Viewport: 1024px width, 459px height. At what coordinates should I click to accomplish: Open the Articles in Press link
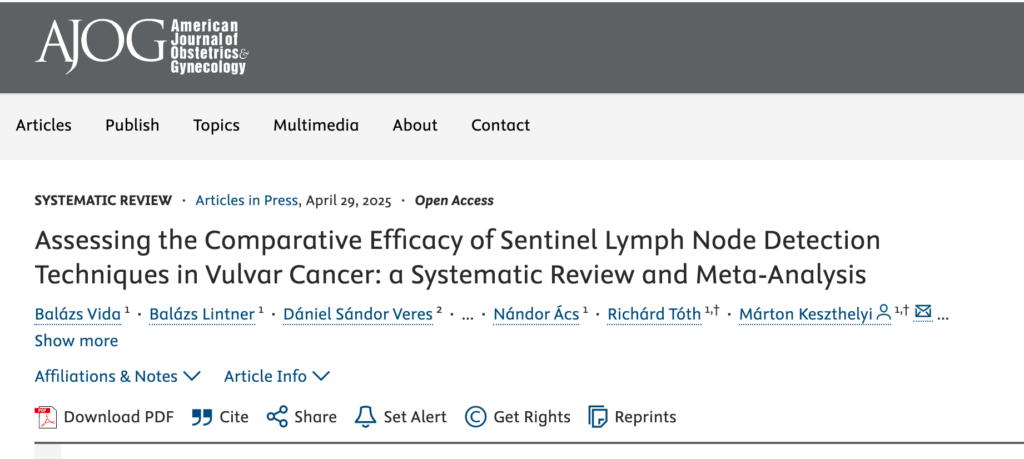(246, 200)
